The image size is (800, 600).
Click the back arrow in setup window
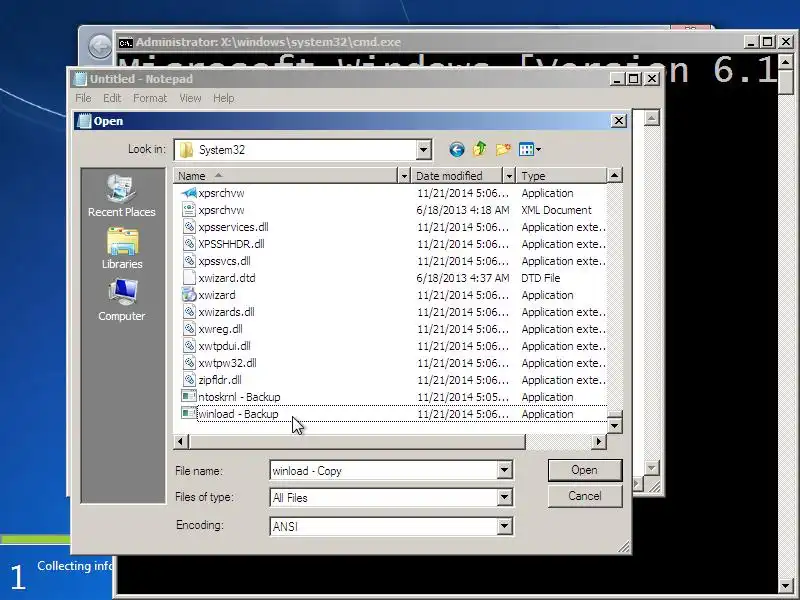(x=100, y=46)
